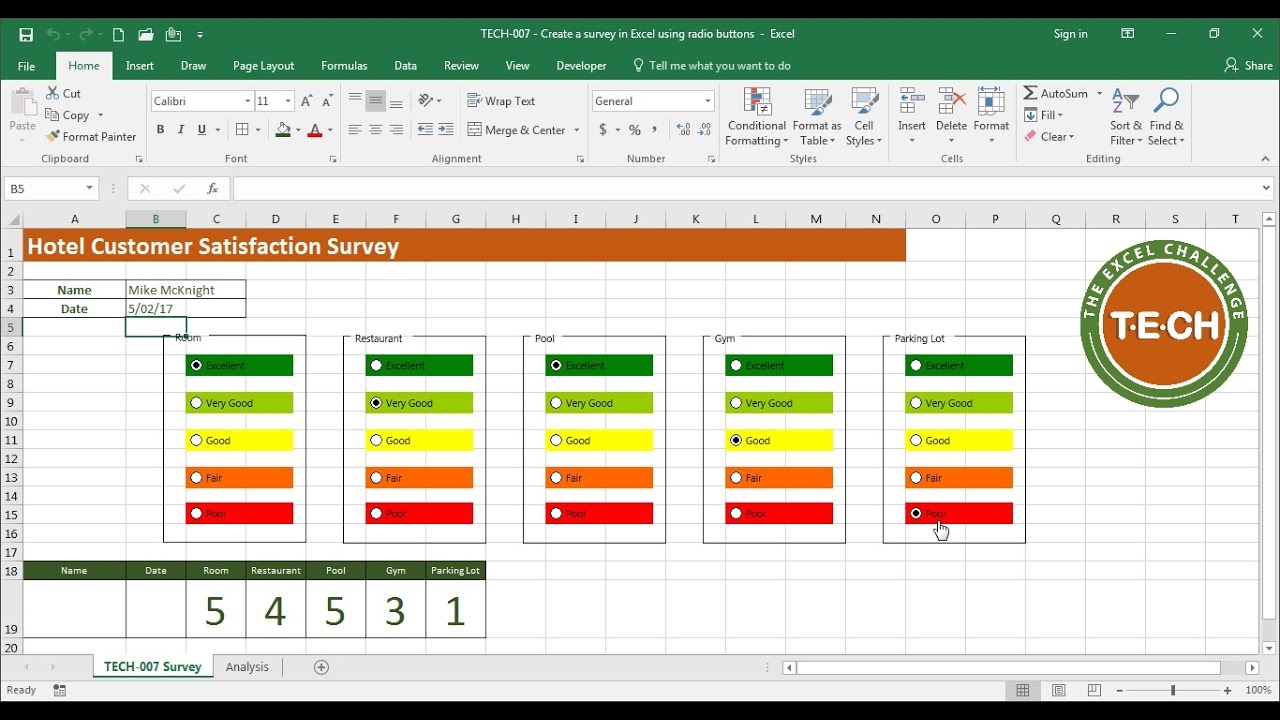Screen dimensions: 1280x720
Task: Click the Merge & Center button
Action: tap(524, 130)
